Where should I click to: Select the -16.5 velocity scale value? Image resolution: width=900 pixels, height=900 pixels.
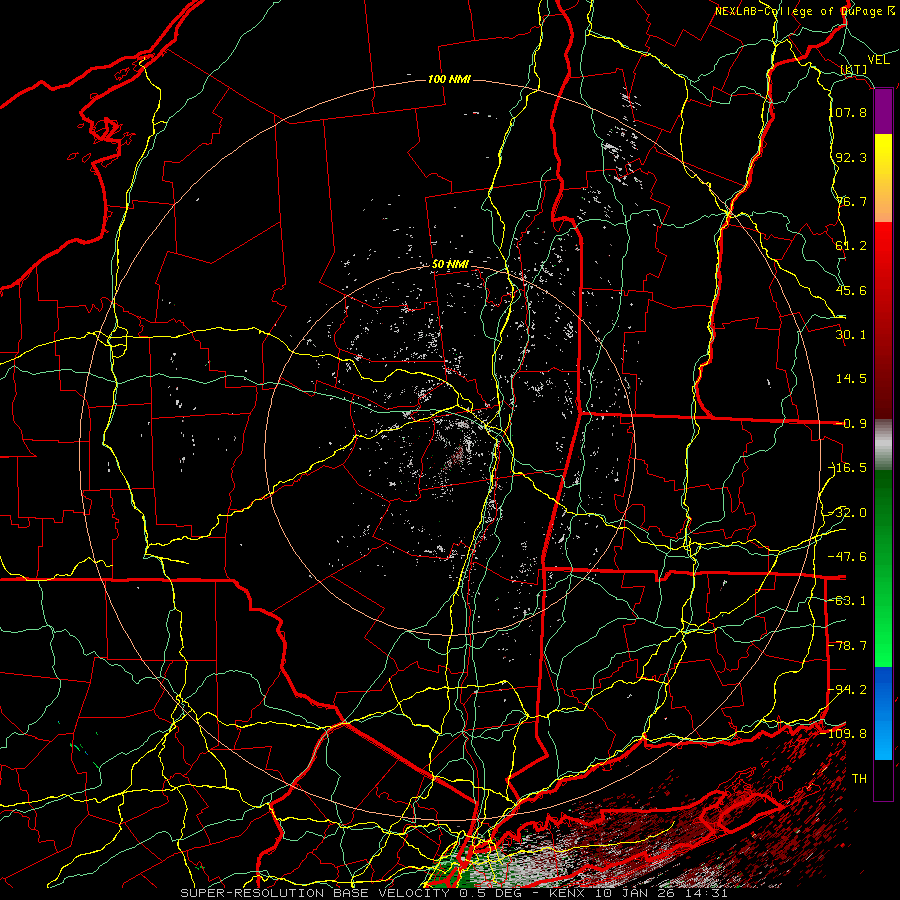(x=848, y=468)
